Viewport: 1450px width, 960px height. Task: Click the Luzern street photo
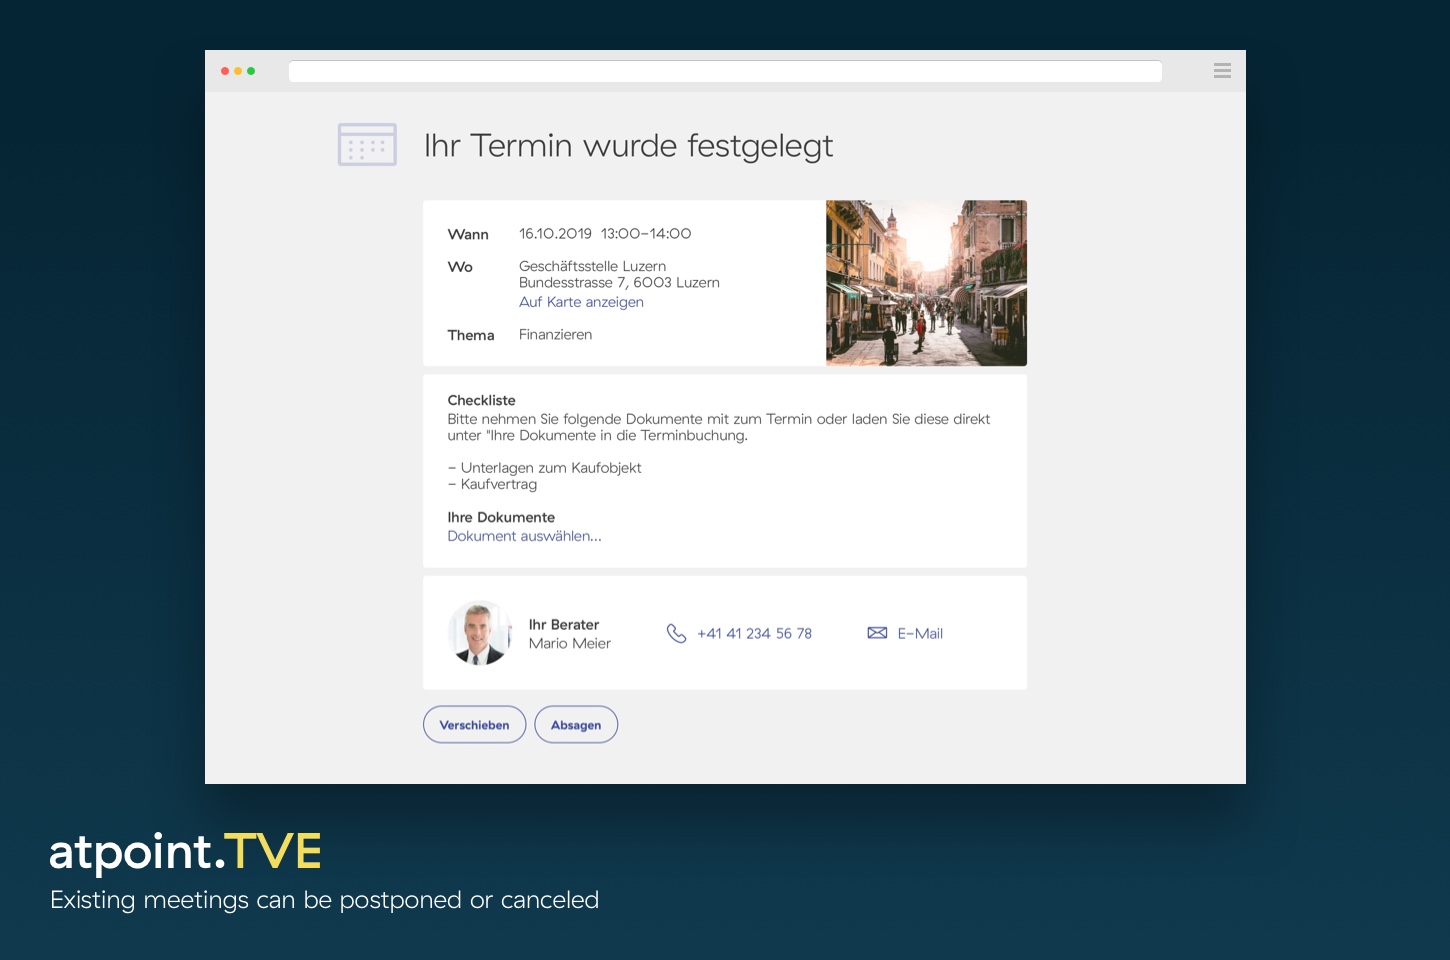point(926,283)
